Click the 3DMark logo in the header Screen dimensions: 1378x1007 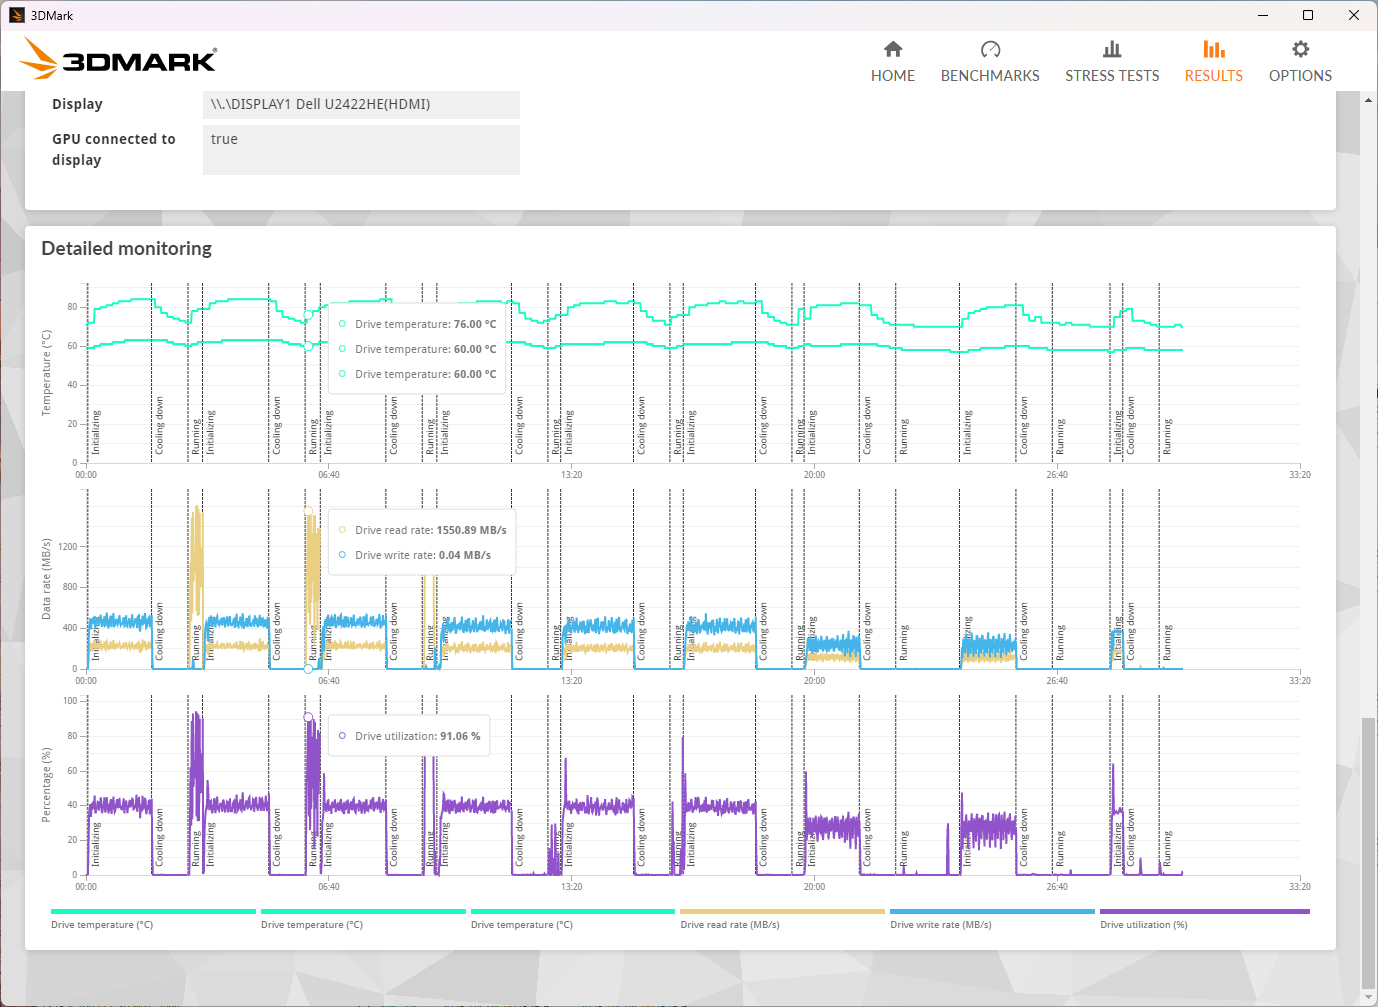coord(119,60)
